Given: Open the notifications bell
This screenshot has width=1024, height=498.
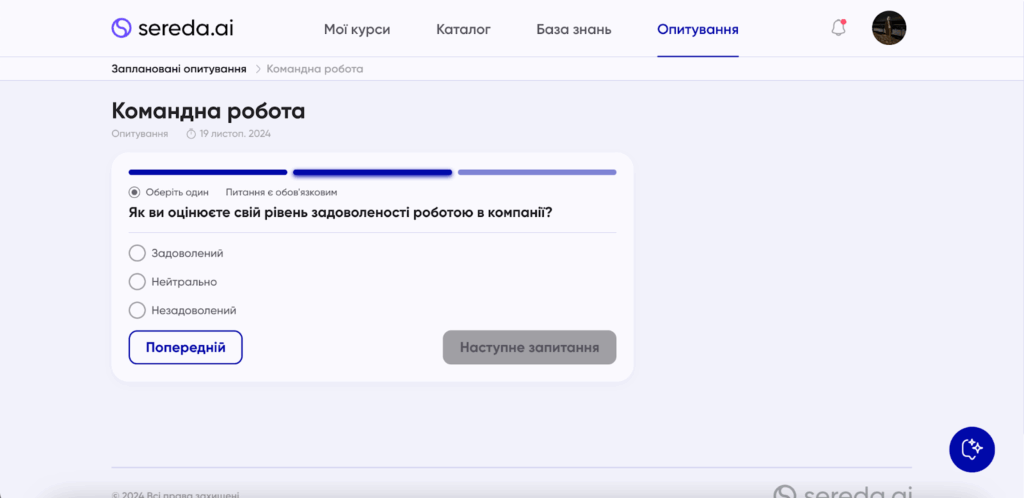Looking at the screenshot, I should click(838, 28).
